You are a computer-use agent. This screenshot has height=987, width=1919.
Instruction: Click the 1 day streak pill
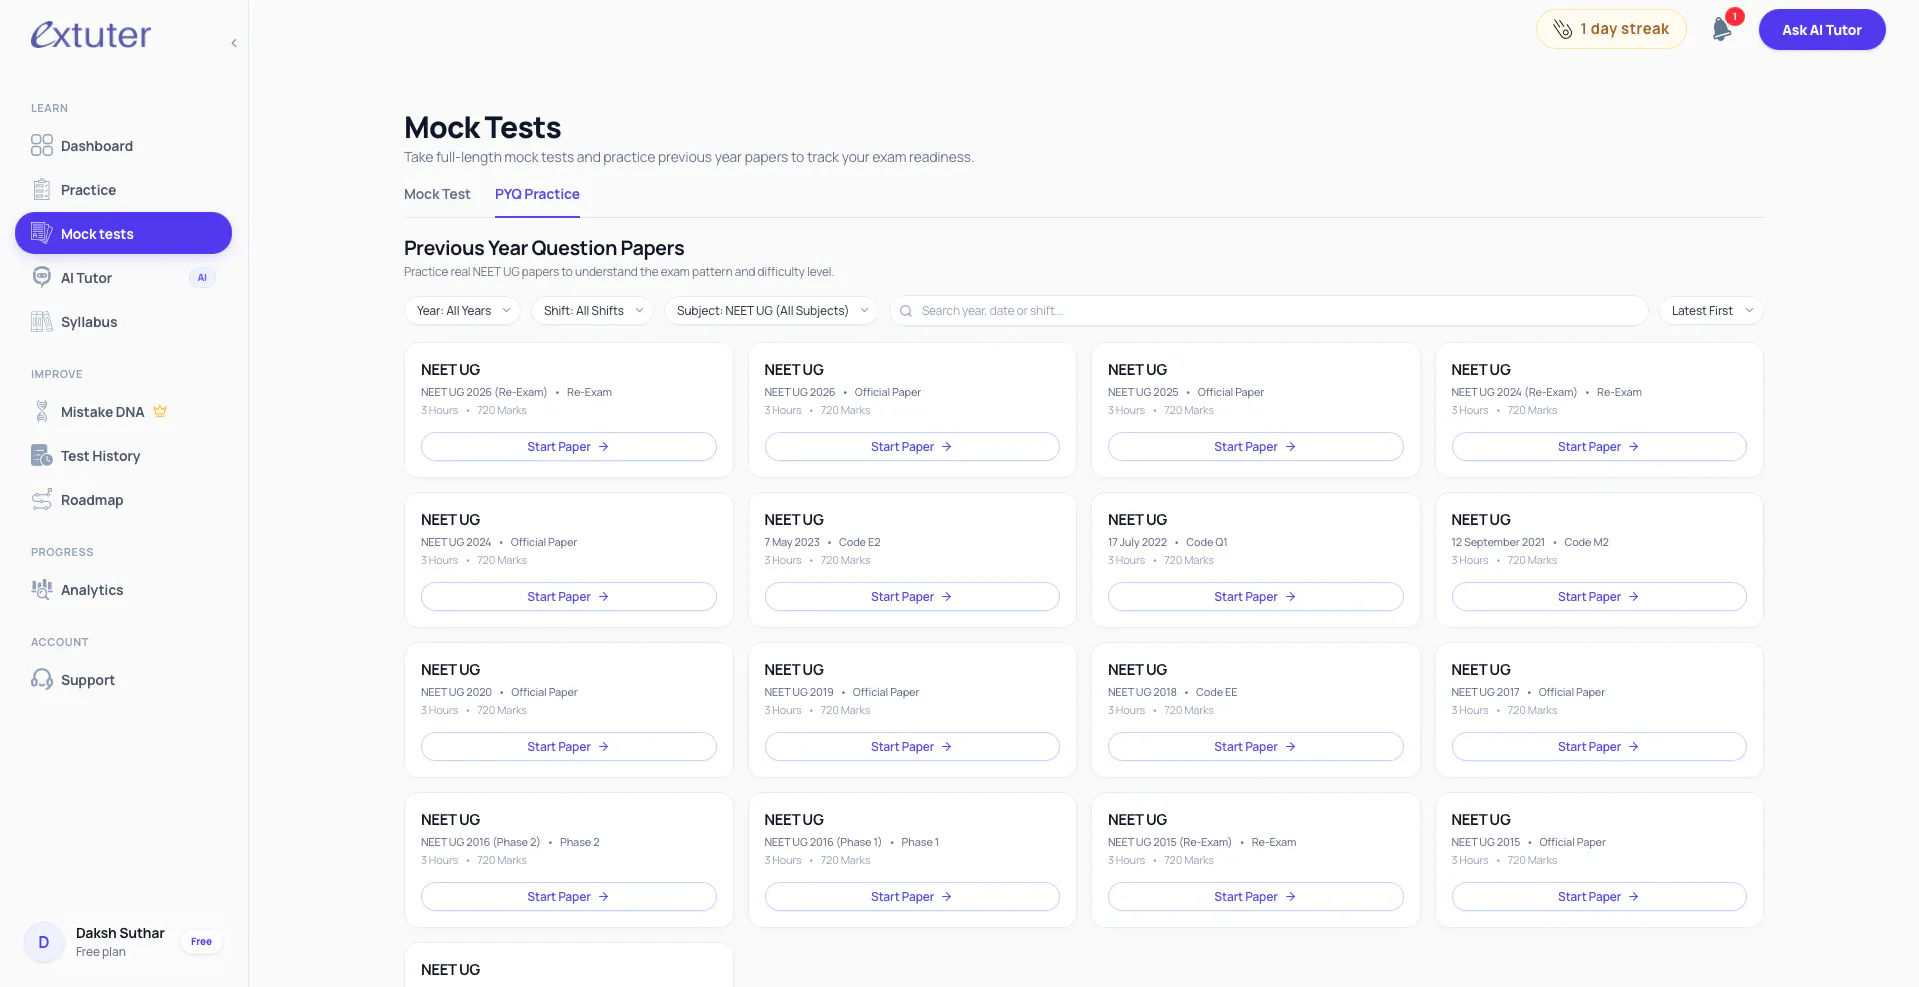pyautogui.click(x=1611, y=29)
